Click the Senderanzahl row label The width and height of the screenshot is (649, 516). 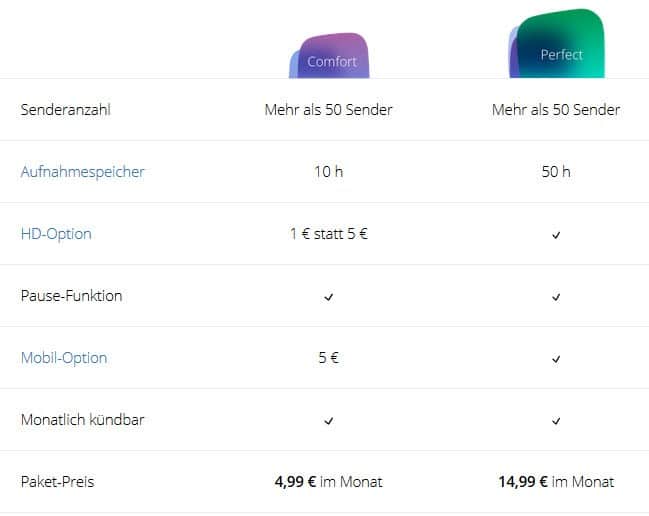tap(65, 110)
